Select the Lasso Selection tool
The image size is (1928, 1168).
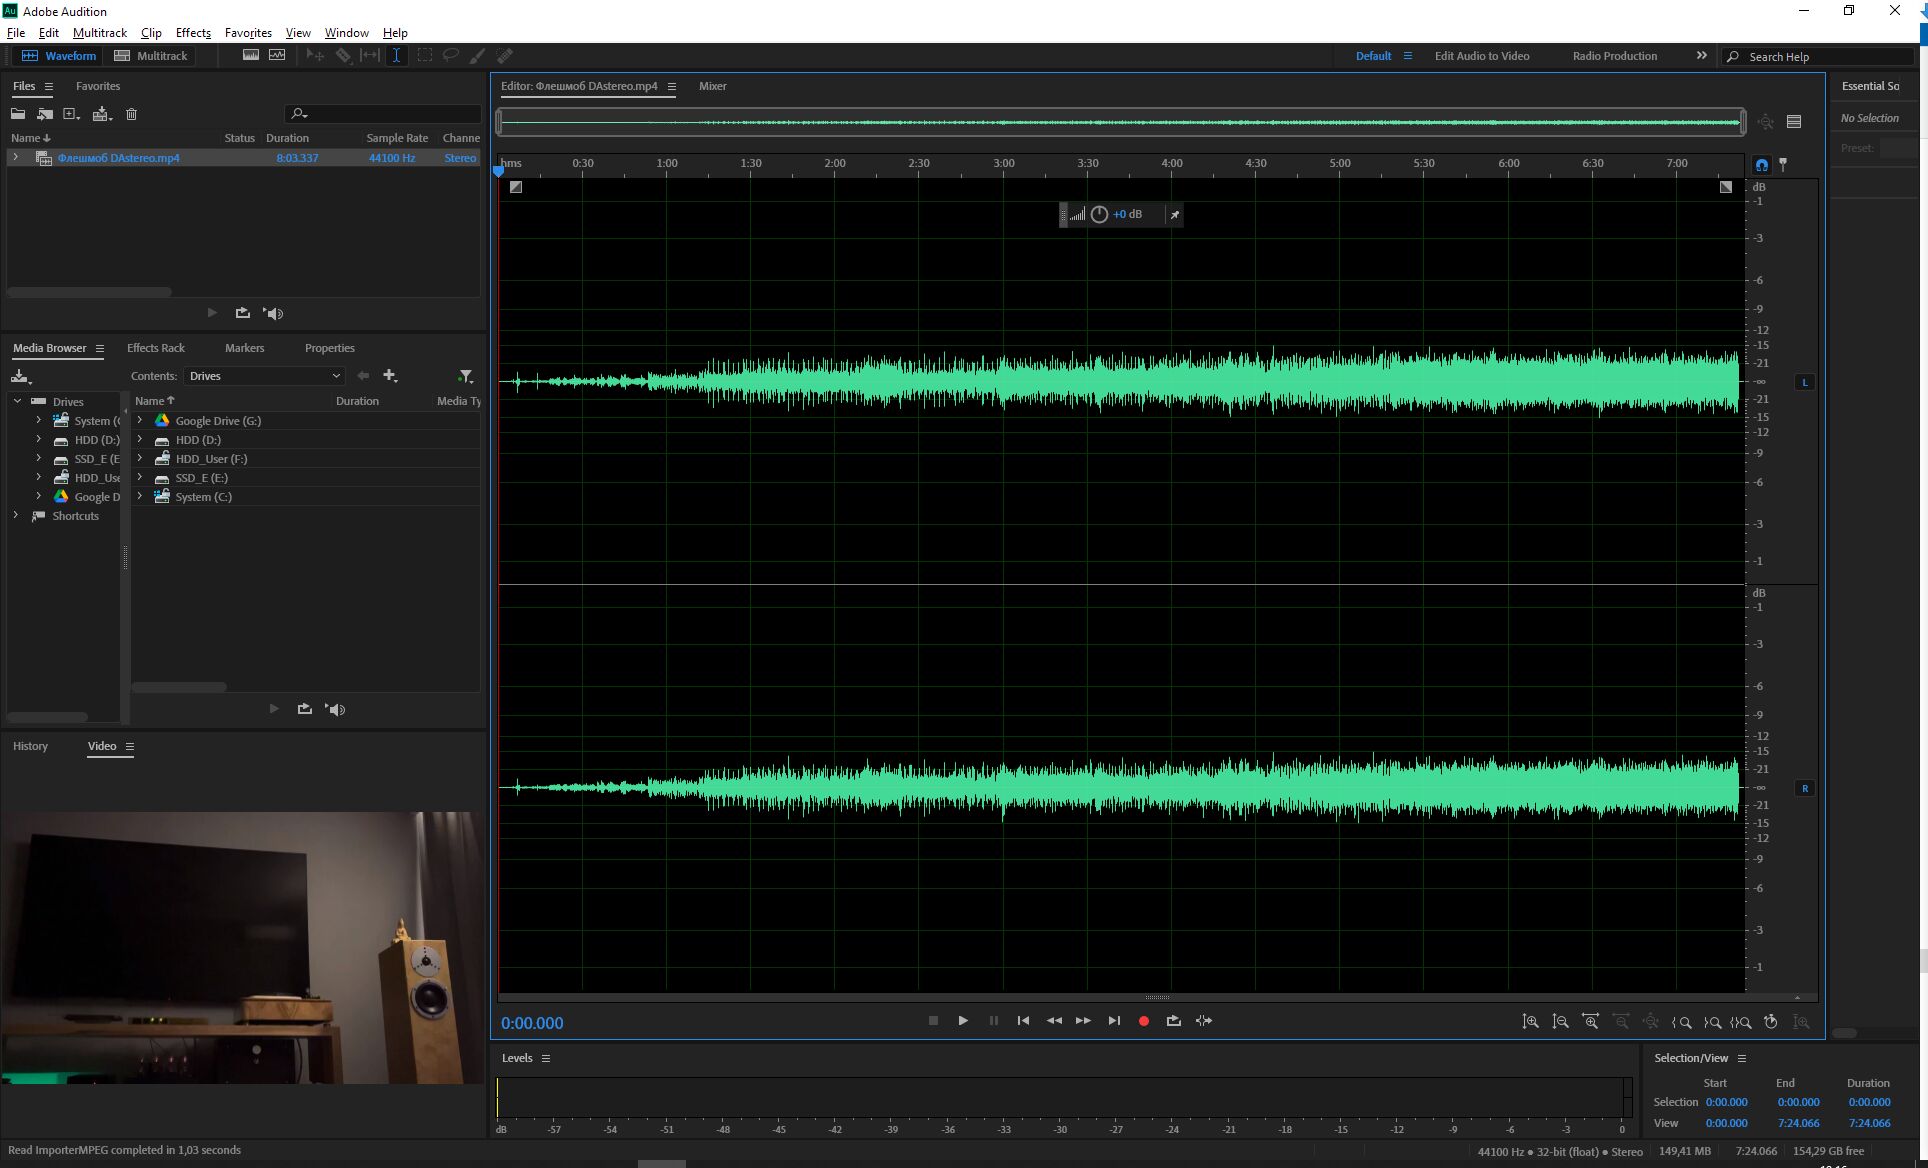coord(451,56)
